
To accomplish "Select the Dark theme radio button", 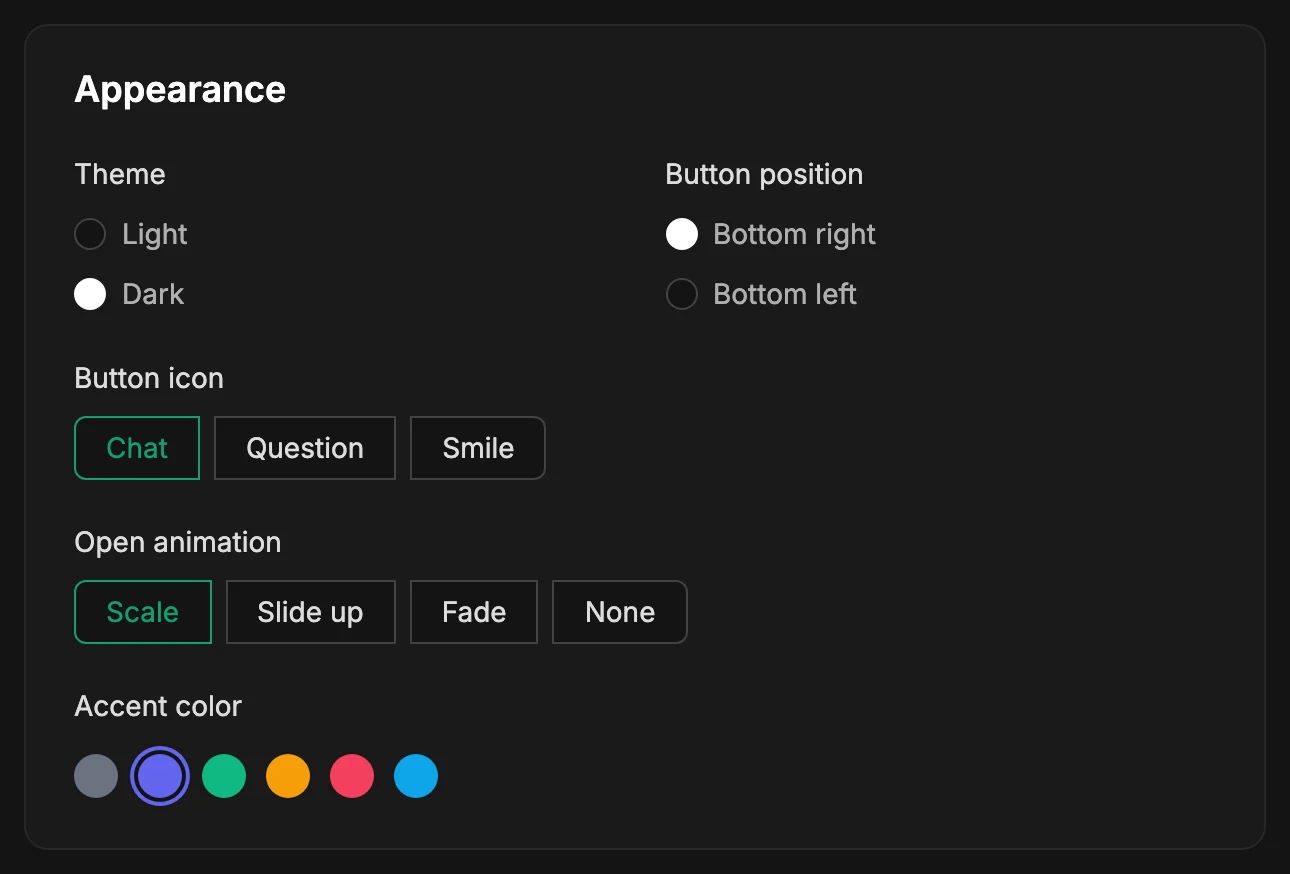I will [90, 294].
